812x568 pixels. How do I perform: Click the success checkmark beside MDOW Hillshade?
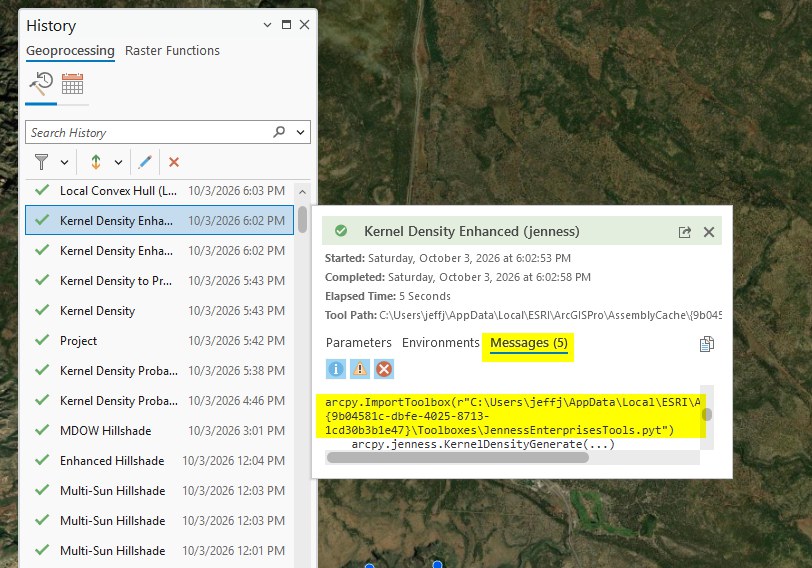[x=42, y=430]
